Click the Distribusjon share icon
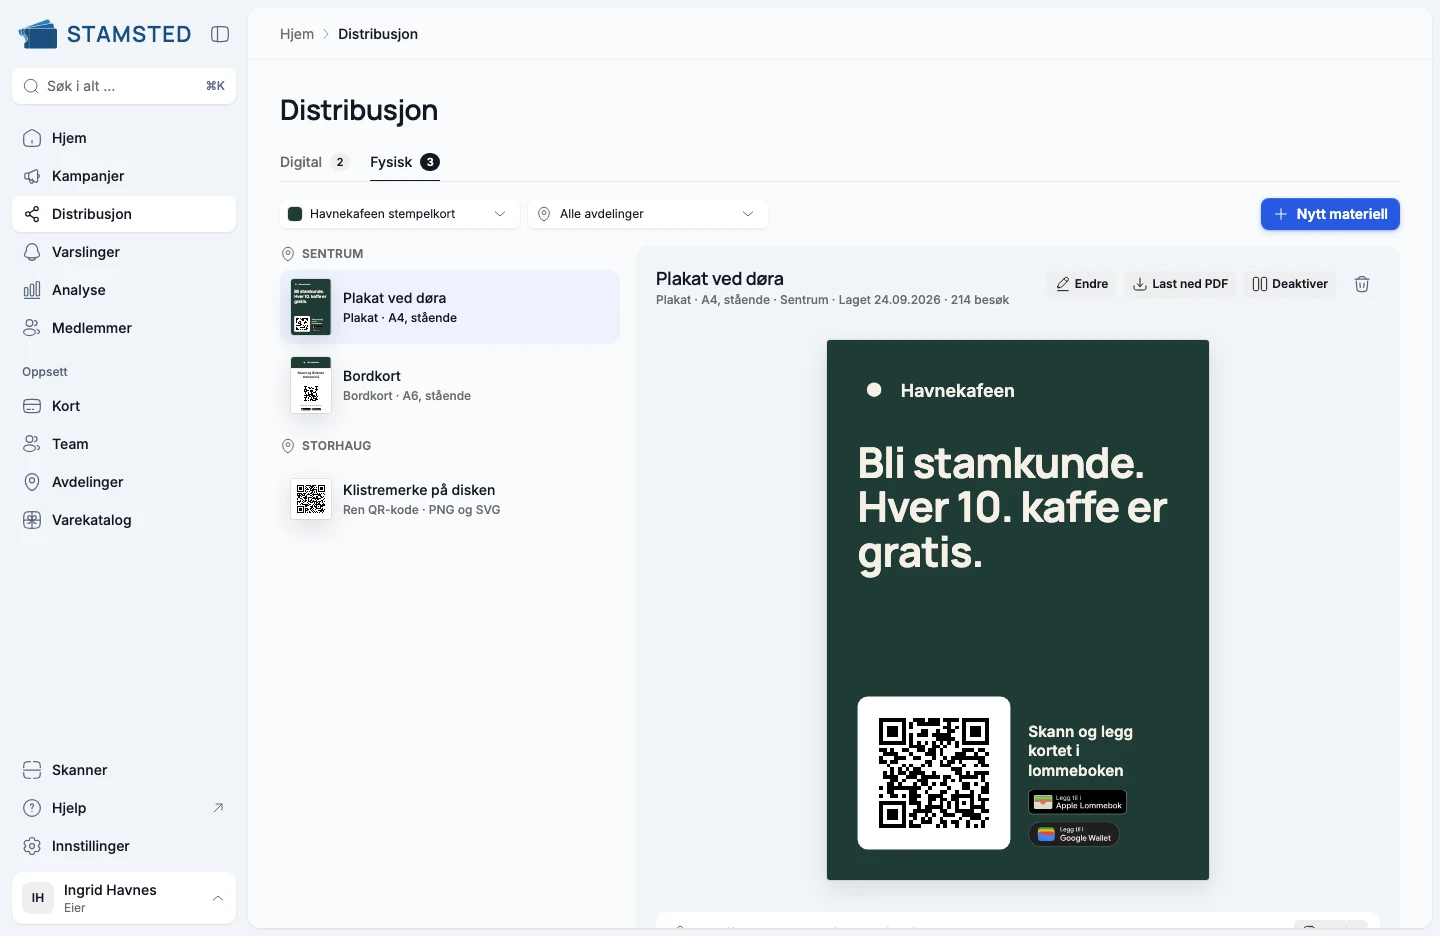The width and height of the screenshot is (1440, 936). [x=32, y=214]
